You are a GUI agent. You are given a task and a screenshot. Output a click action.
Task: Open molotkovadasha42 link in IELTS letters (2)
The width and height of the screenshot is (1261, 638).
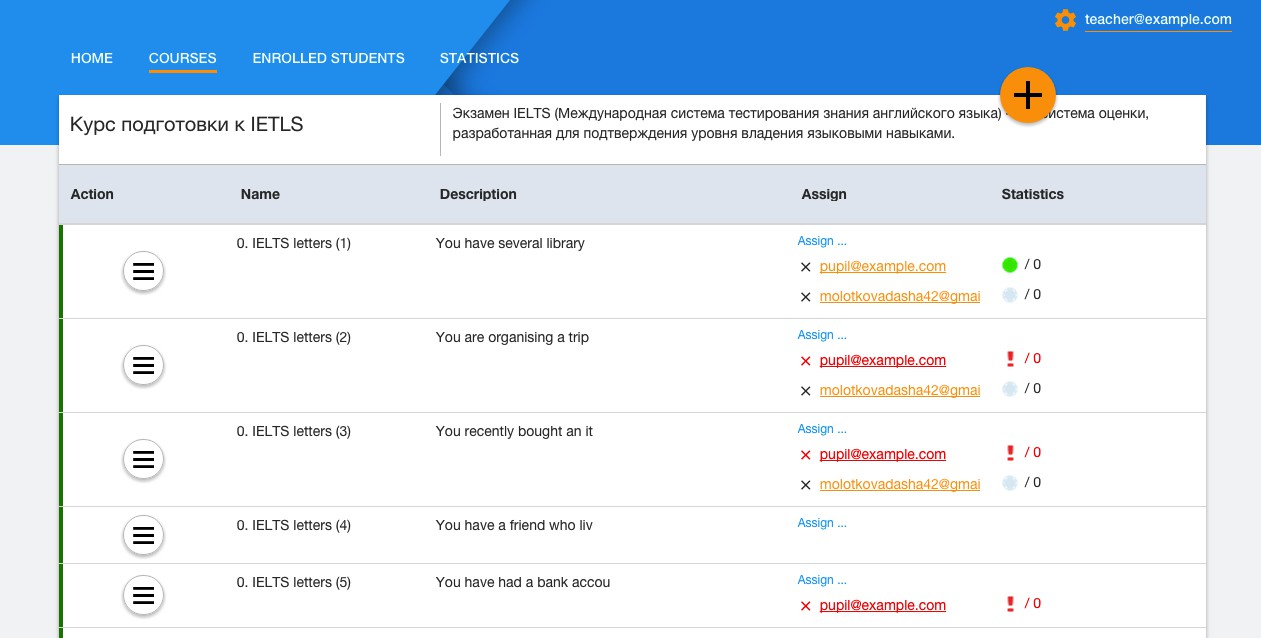(x=900, y=390)
